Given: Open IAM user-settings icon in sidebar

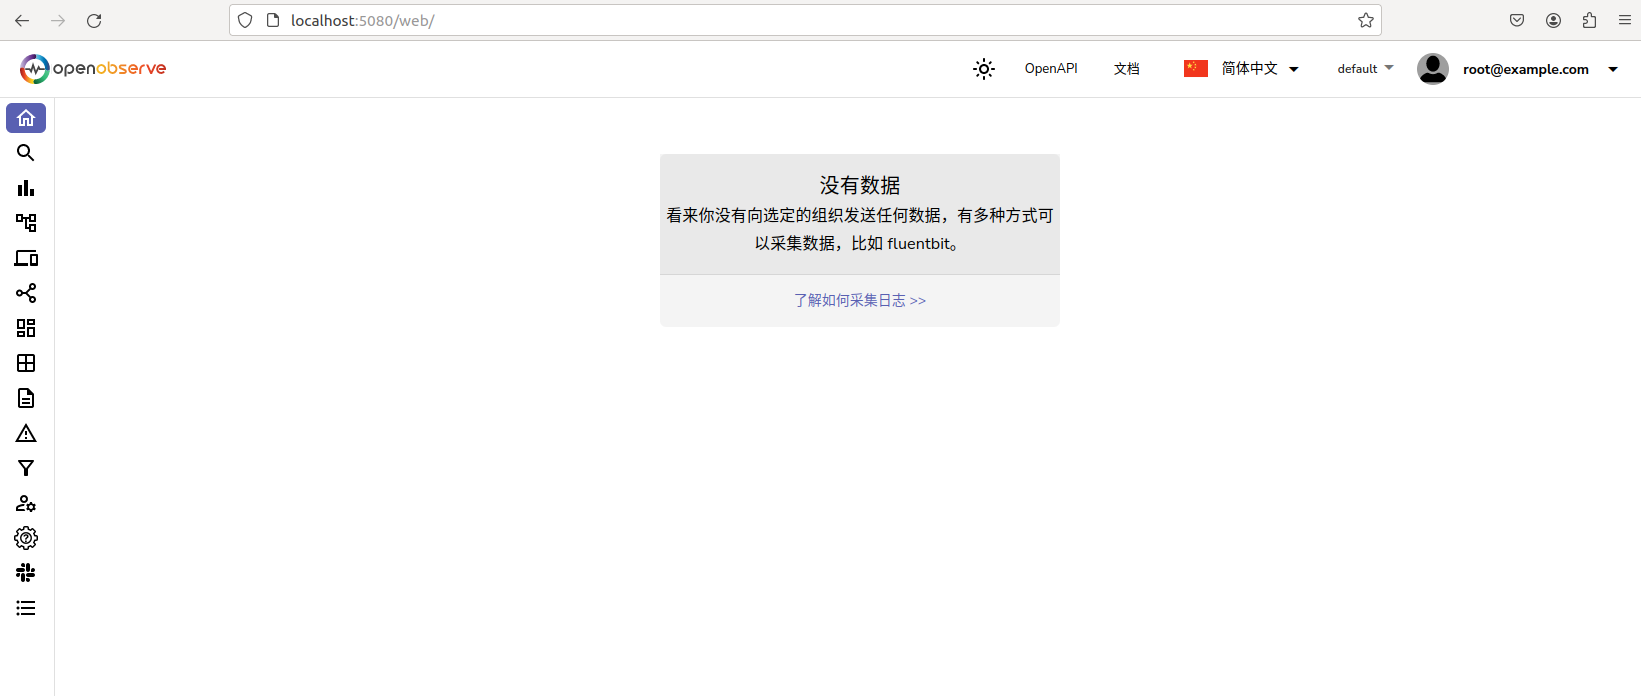Looking at the screenshot, I should pyautogui.click(x=26, y=503).
